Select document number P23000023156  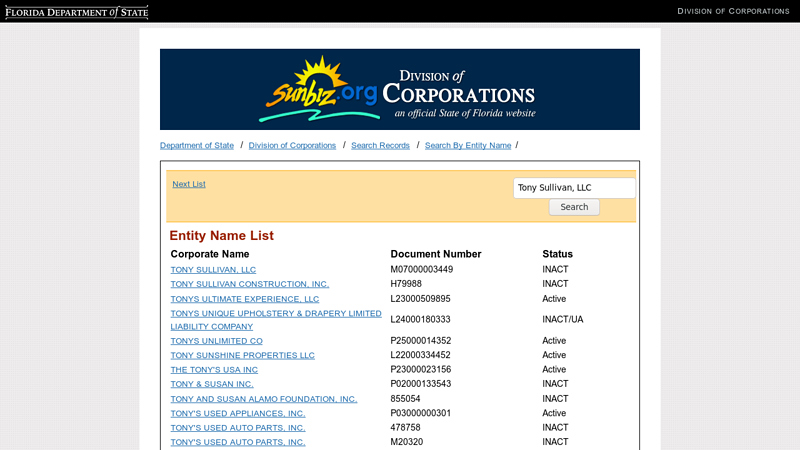coord(420,369)
